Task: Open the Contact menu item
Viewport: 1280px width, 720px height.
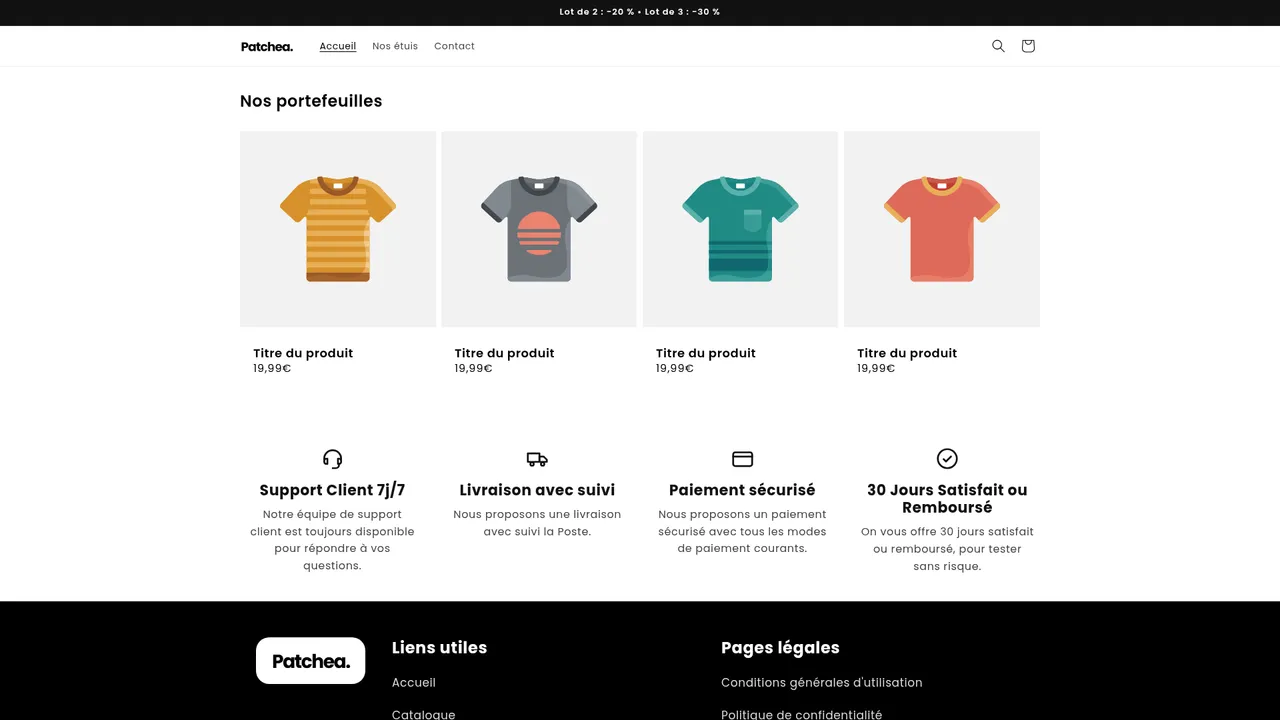Action: coord(454,46)
